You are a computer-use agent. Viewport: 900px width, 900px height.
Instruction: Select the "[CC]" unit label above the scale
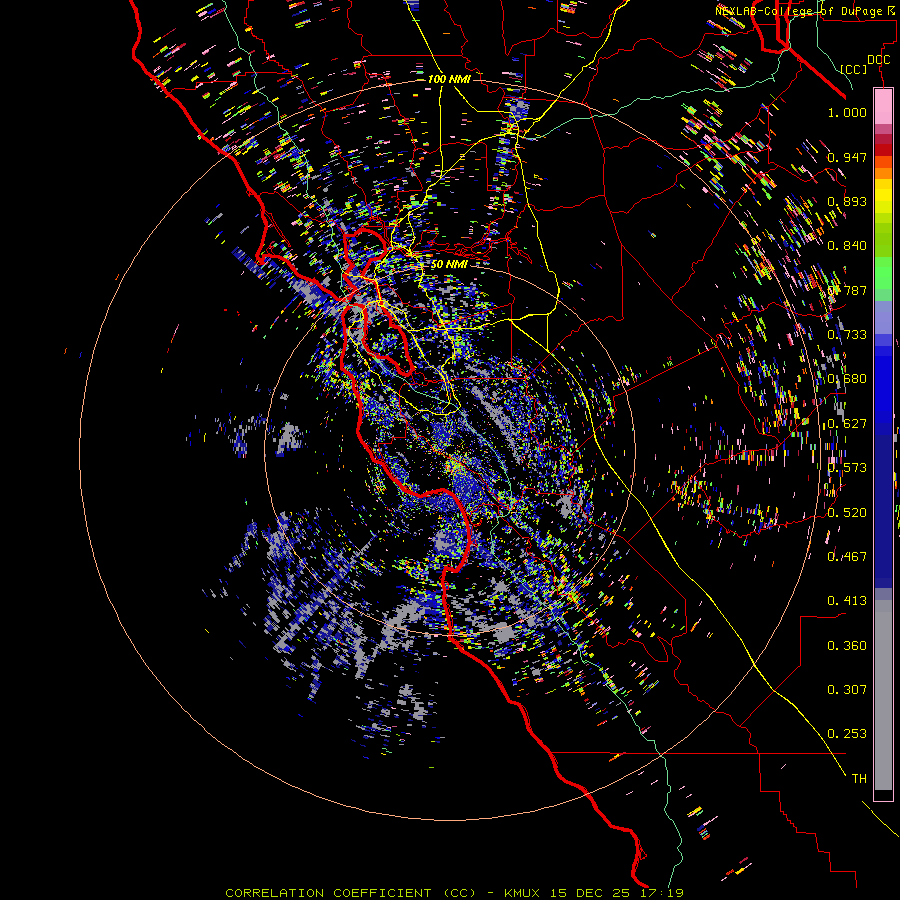tap(854, 69)
